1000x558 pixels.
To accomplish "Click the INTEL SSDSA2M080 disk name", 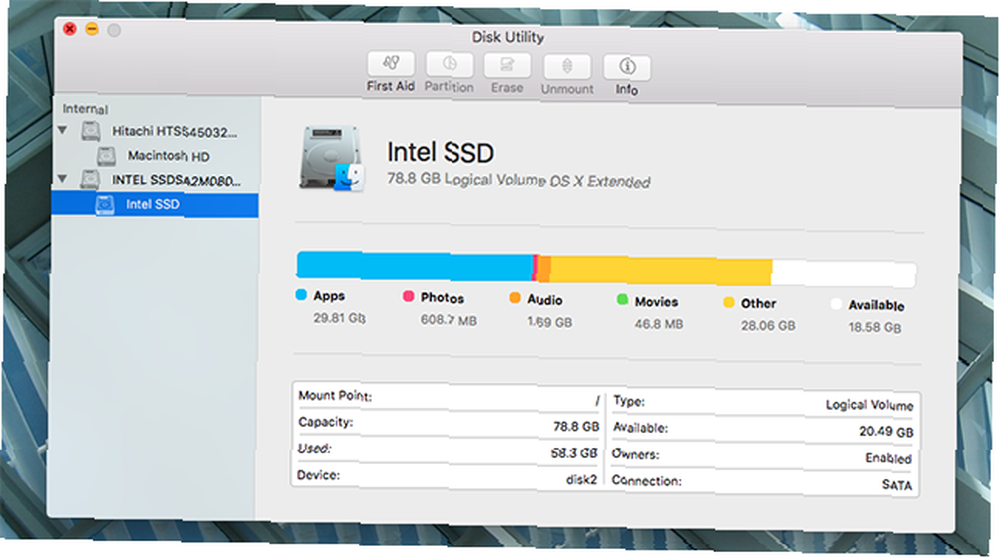I will (x=177, y=180).
